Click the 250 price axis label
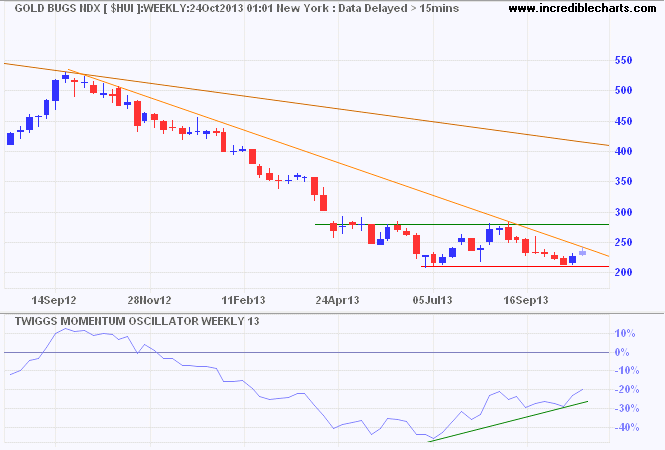Screen dimensions: 665x450 coord(623,242)
